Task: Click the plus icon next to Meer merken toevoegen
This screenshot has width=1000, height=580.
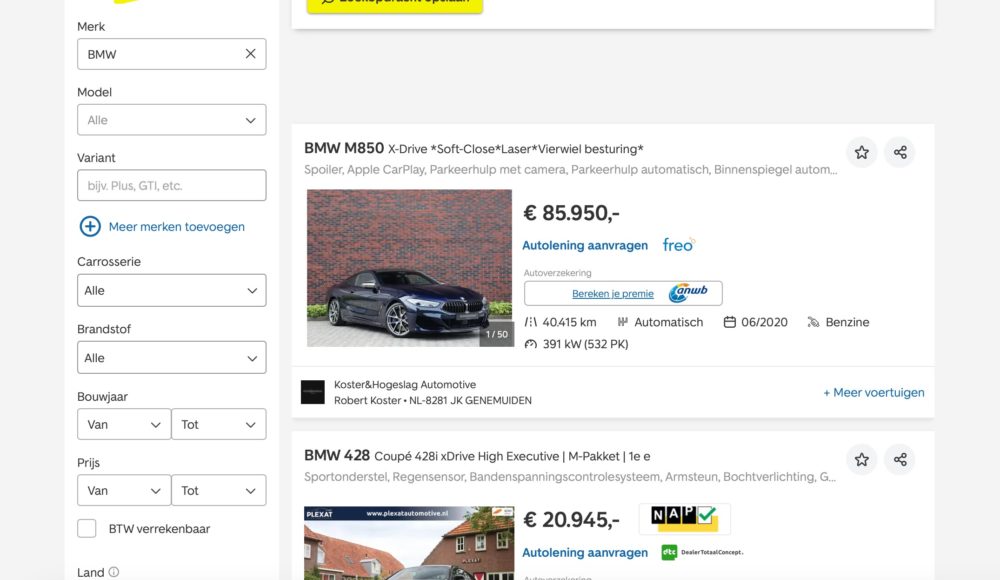Action: [89, 226]
